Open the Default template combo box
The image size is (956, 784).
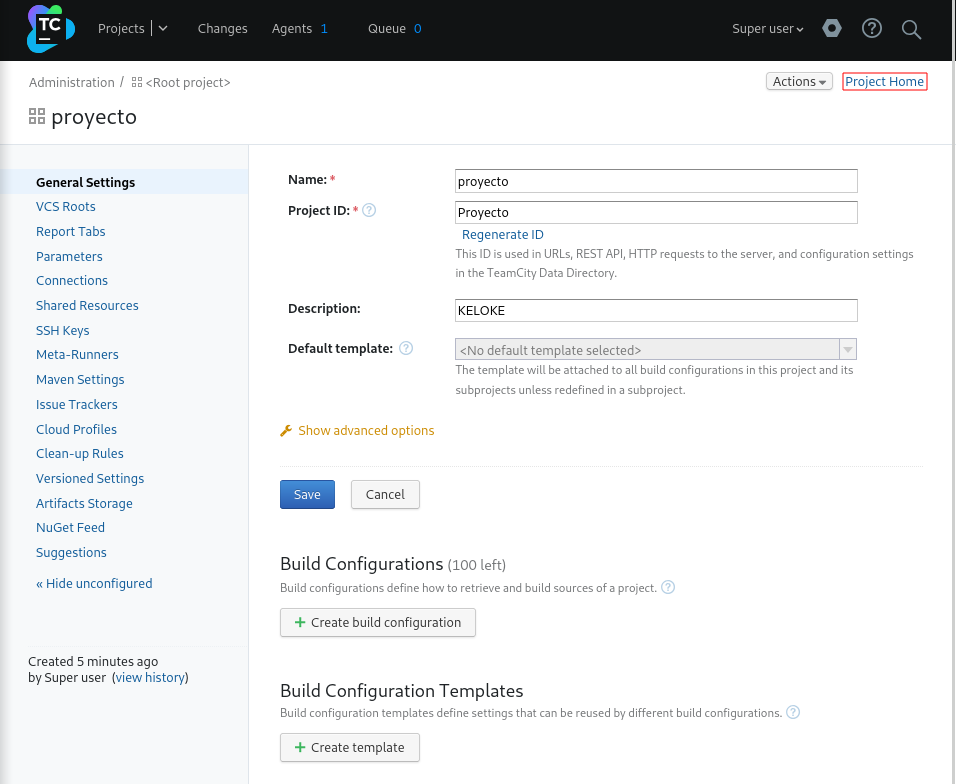[x=655, y=349]
